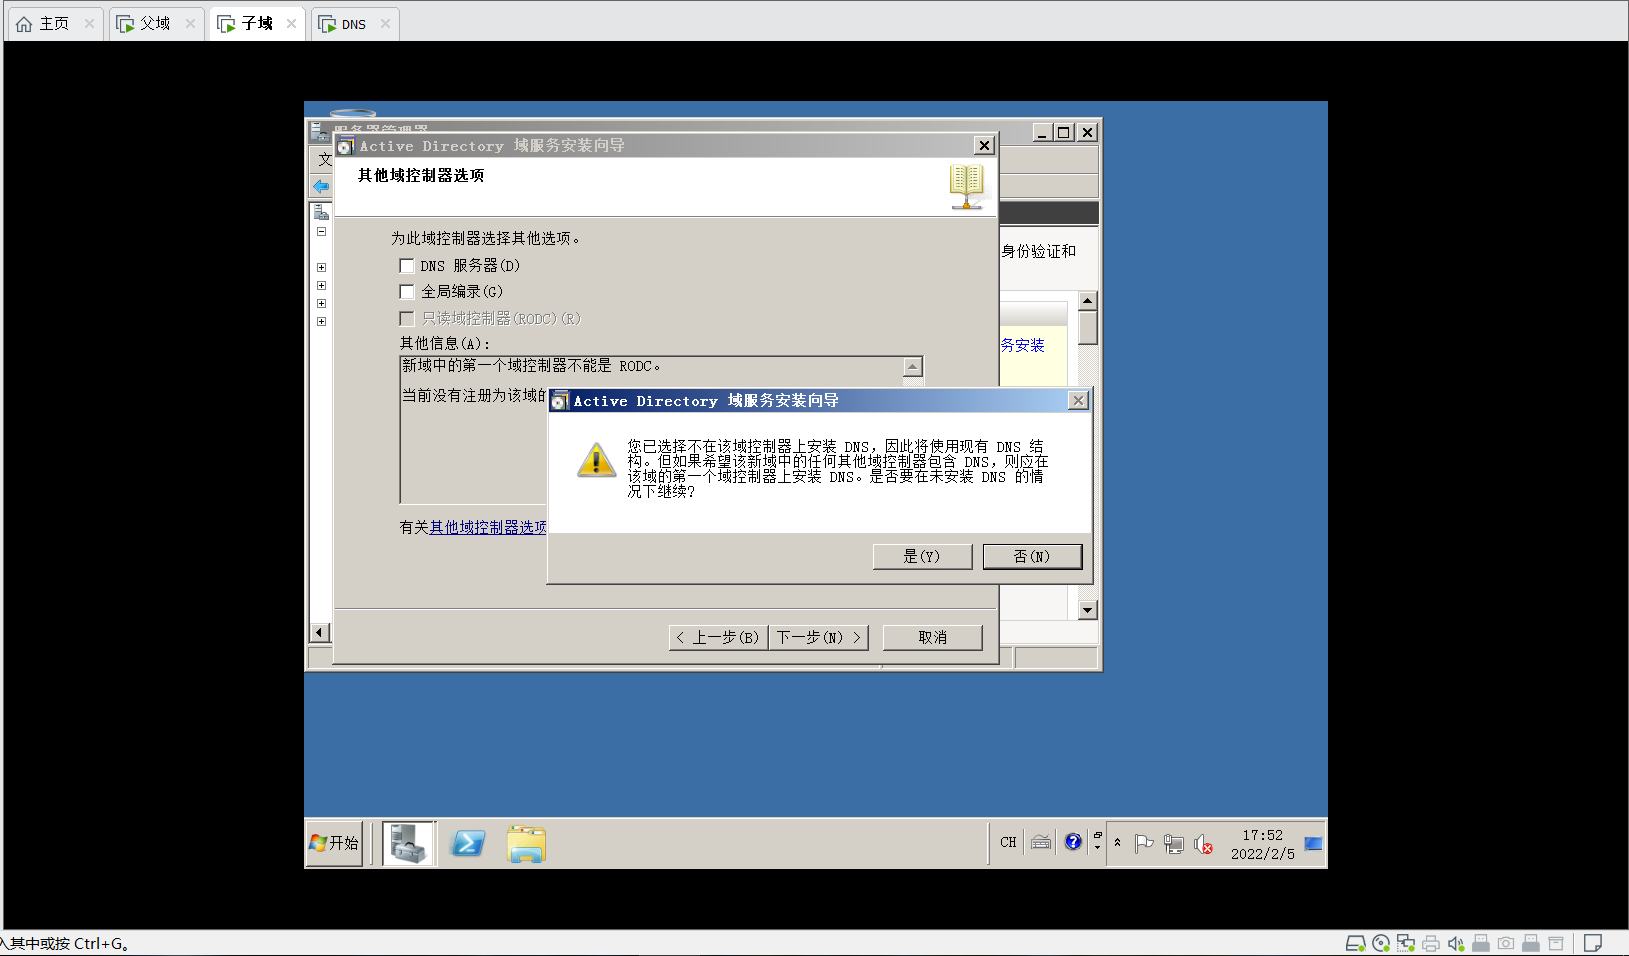Click Yes (是) in the DNS warning dialog
The image size is (1629, 956).
(x=922, y=557)
